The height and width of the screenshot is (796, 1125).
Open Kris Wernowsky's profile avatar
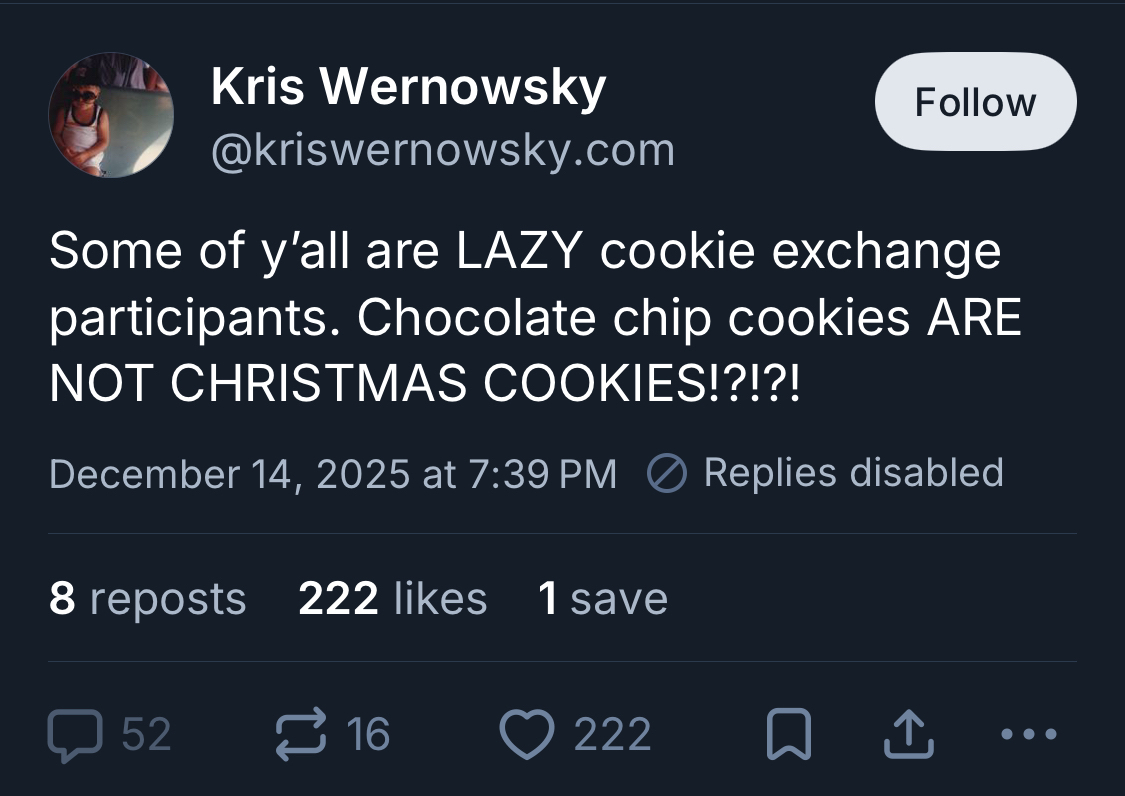pos(111,115)
